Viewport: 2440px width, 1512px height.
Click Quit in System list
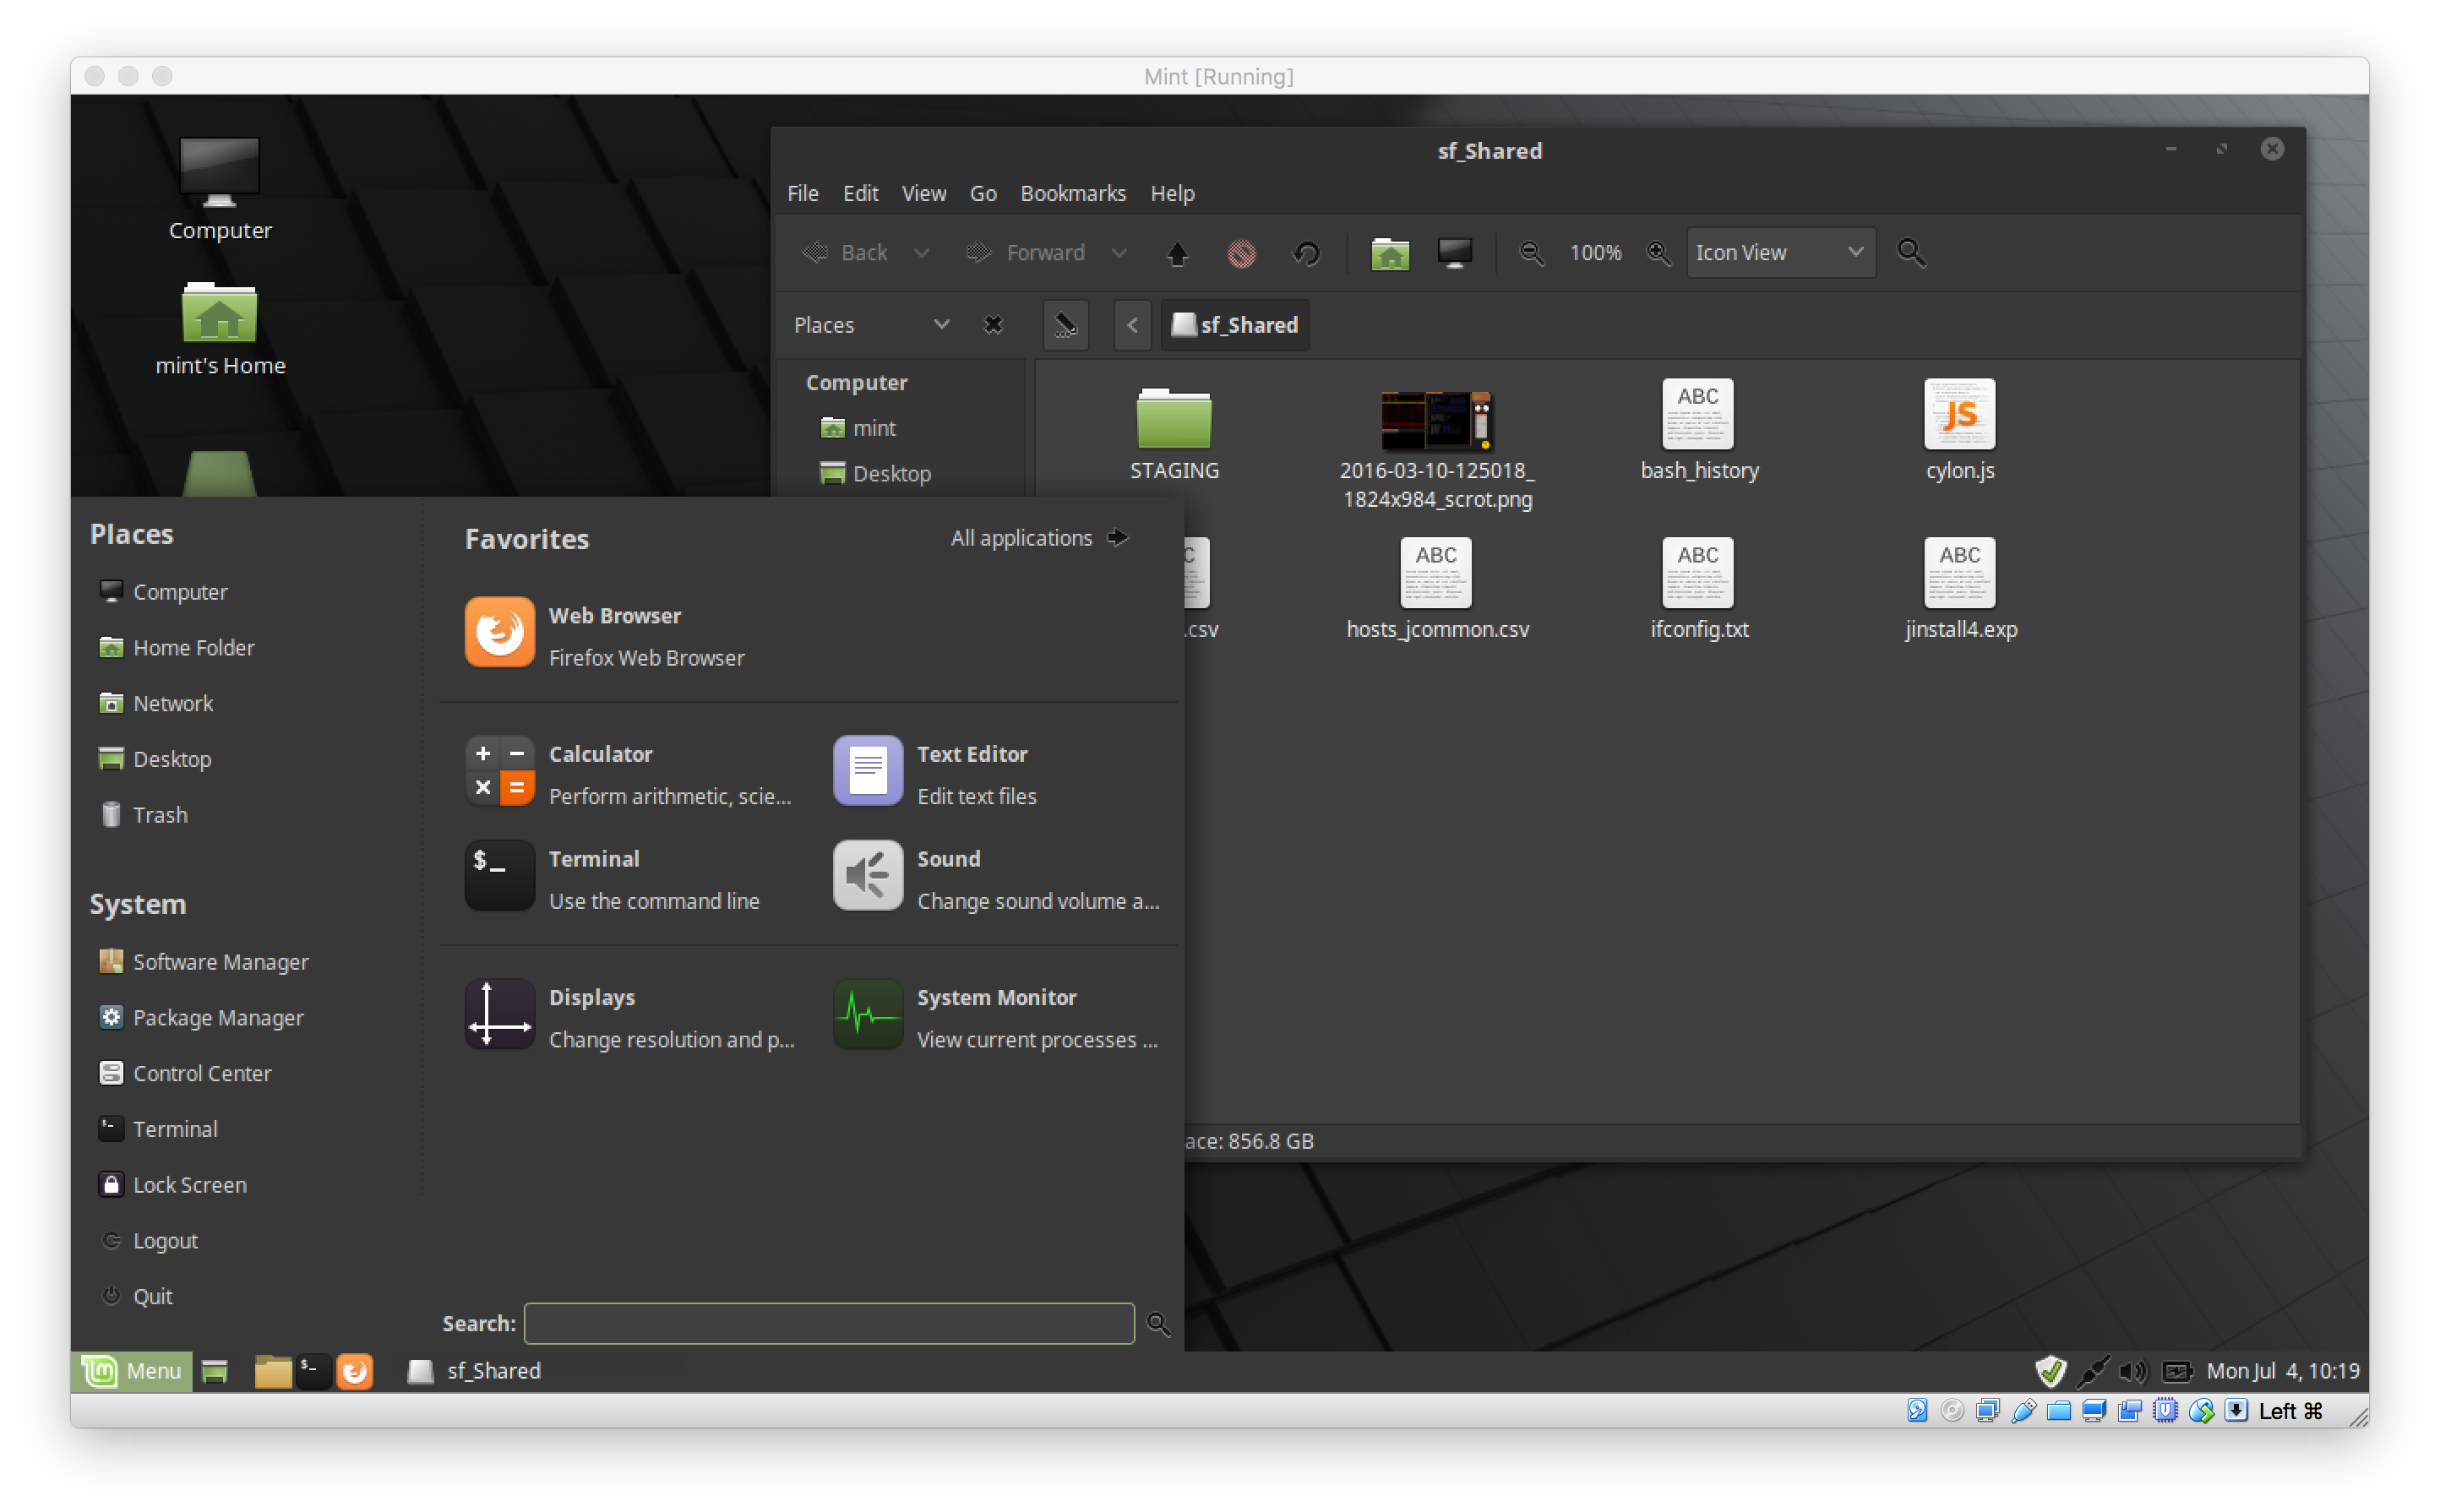tap(137, 1297)
